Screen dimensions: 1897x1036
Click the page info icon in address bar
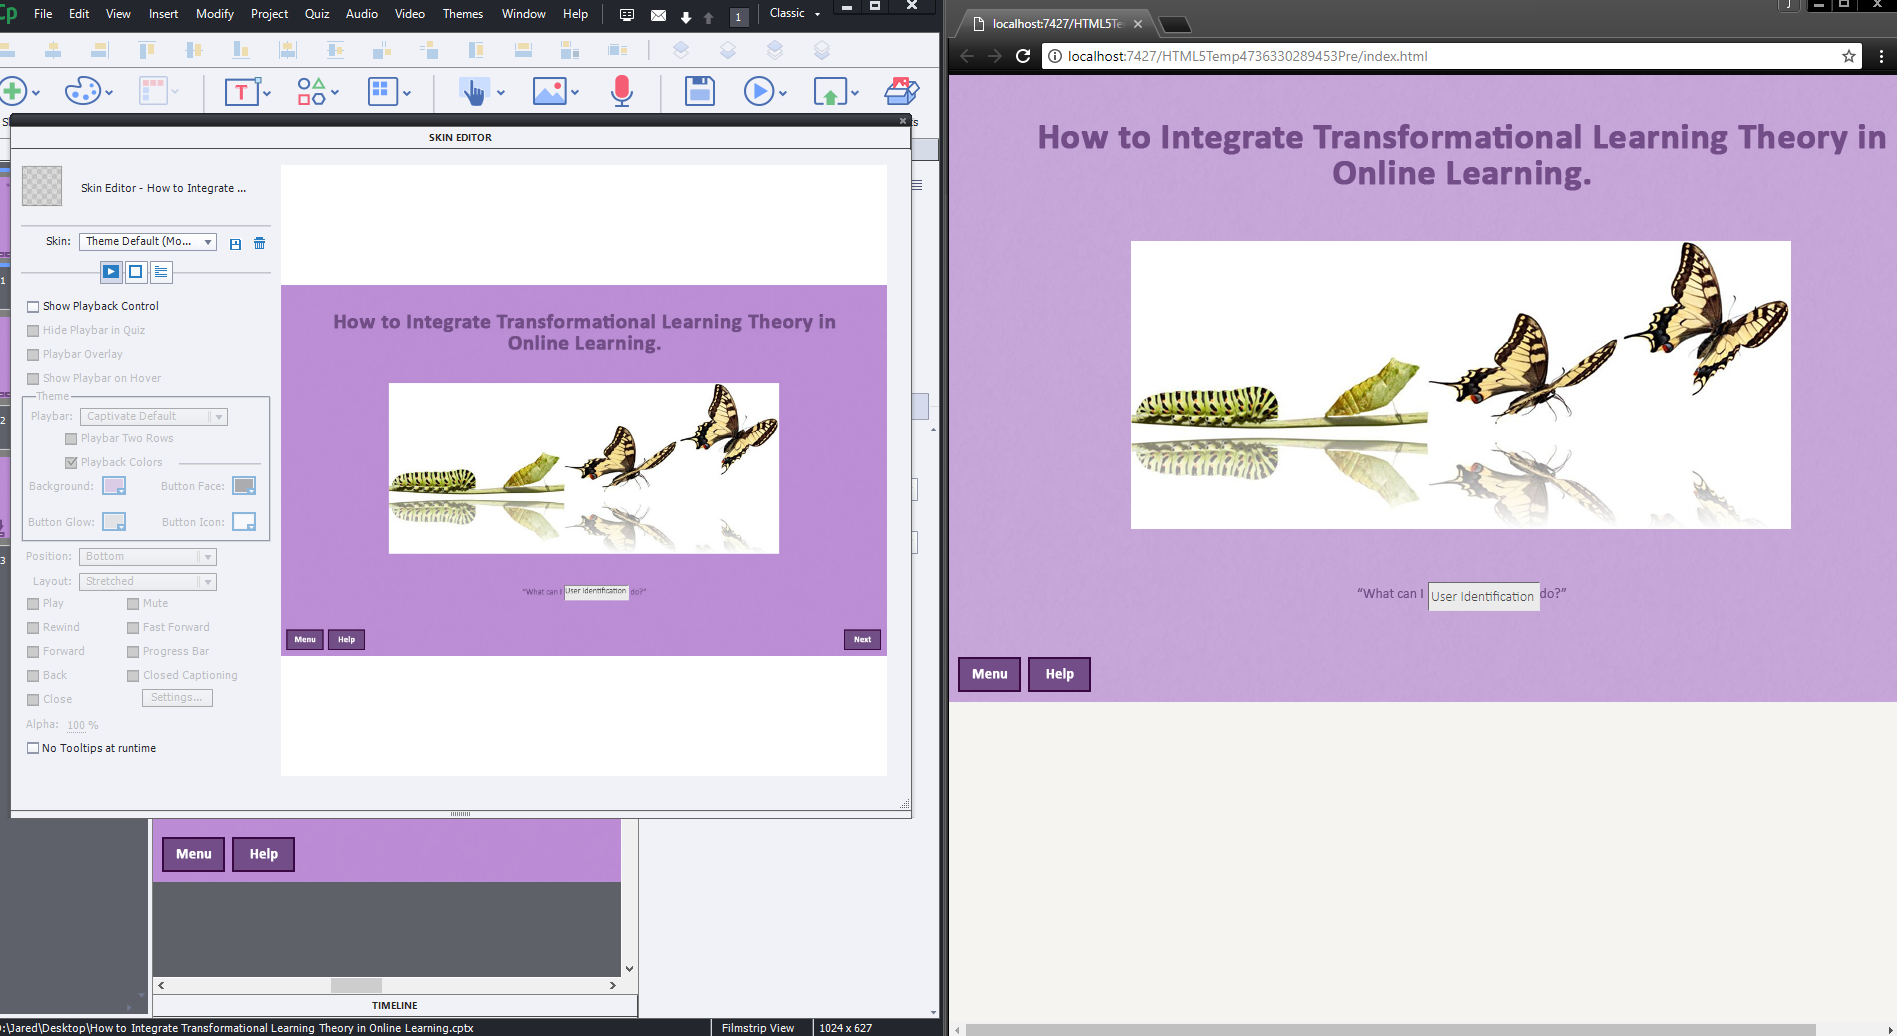click(x=1054, y=56)
